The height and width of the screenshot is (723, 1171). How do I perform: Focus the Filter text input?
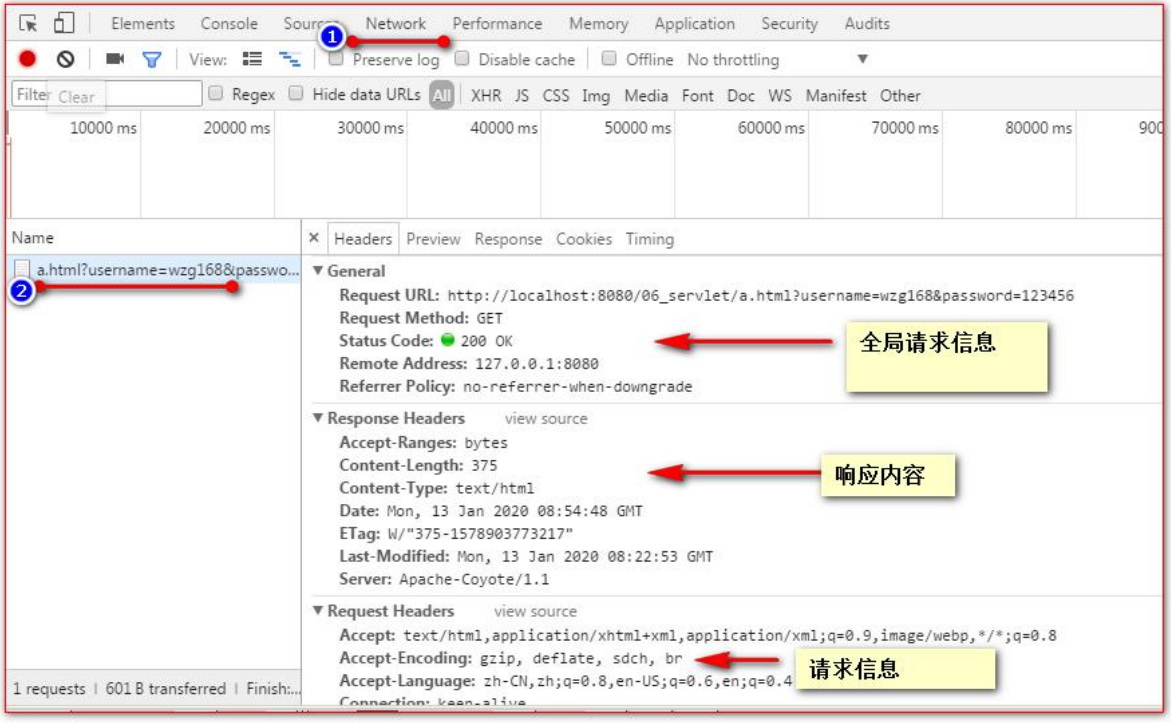106,94
